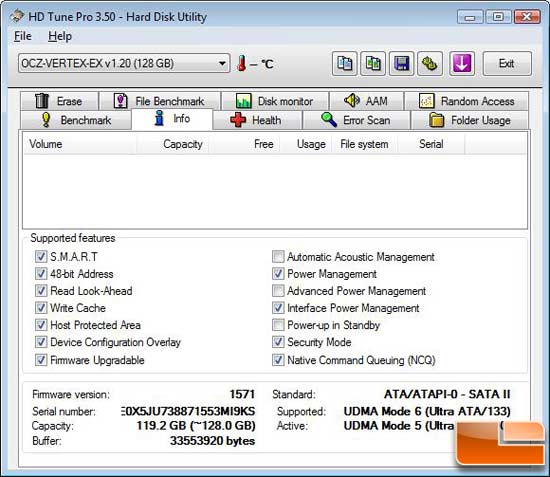Image resolution: width=550 pixels, height=477 pixels.
Task: Switch to the Erase tab
Action: pos(59,101)
